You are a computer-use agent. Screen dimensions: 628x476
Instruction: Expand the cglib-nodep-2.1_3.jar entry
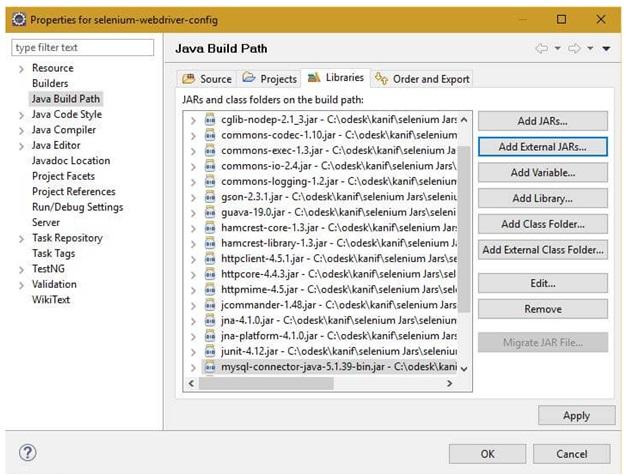tap(193, 120)
